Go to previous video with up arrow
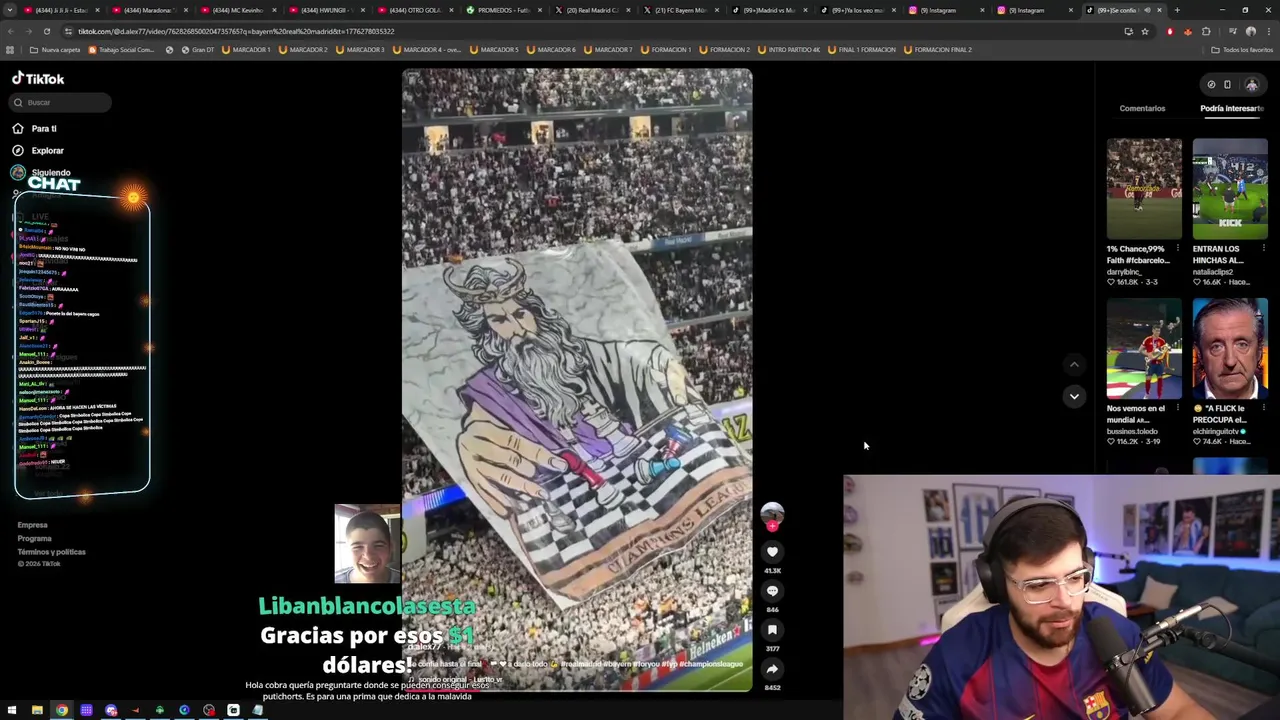 tap(1074, 364)
